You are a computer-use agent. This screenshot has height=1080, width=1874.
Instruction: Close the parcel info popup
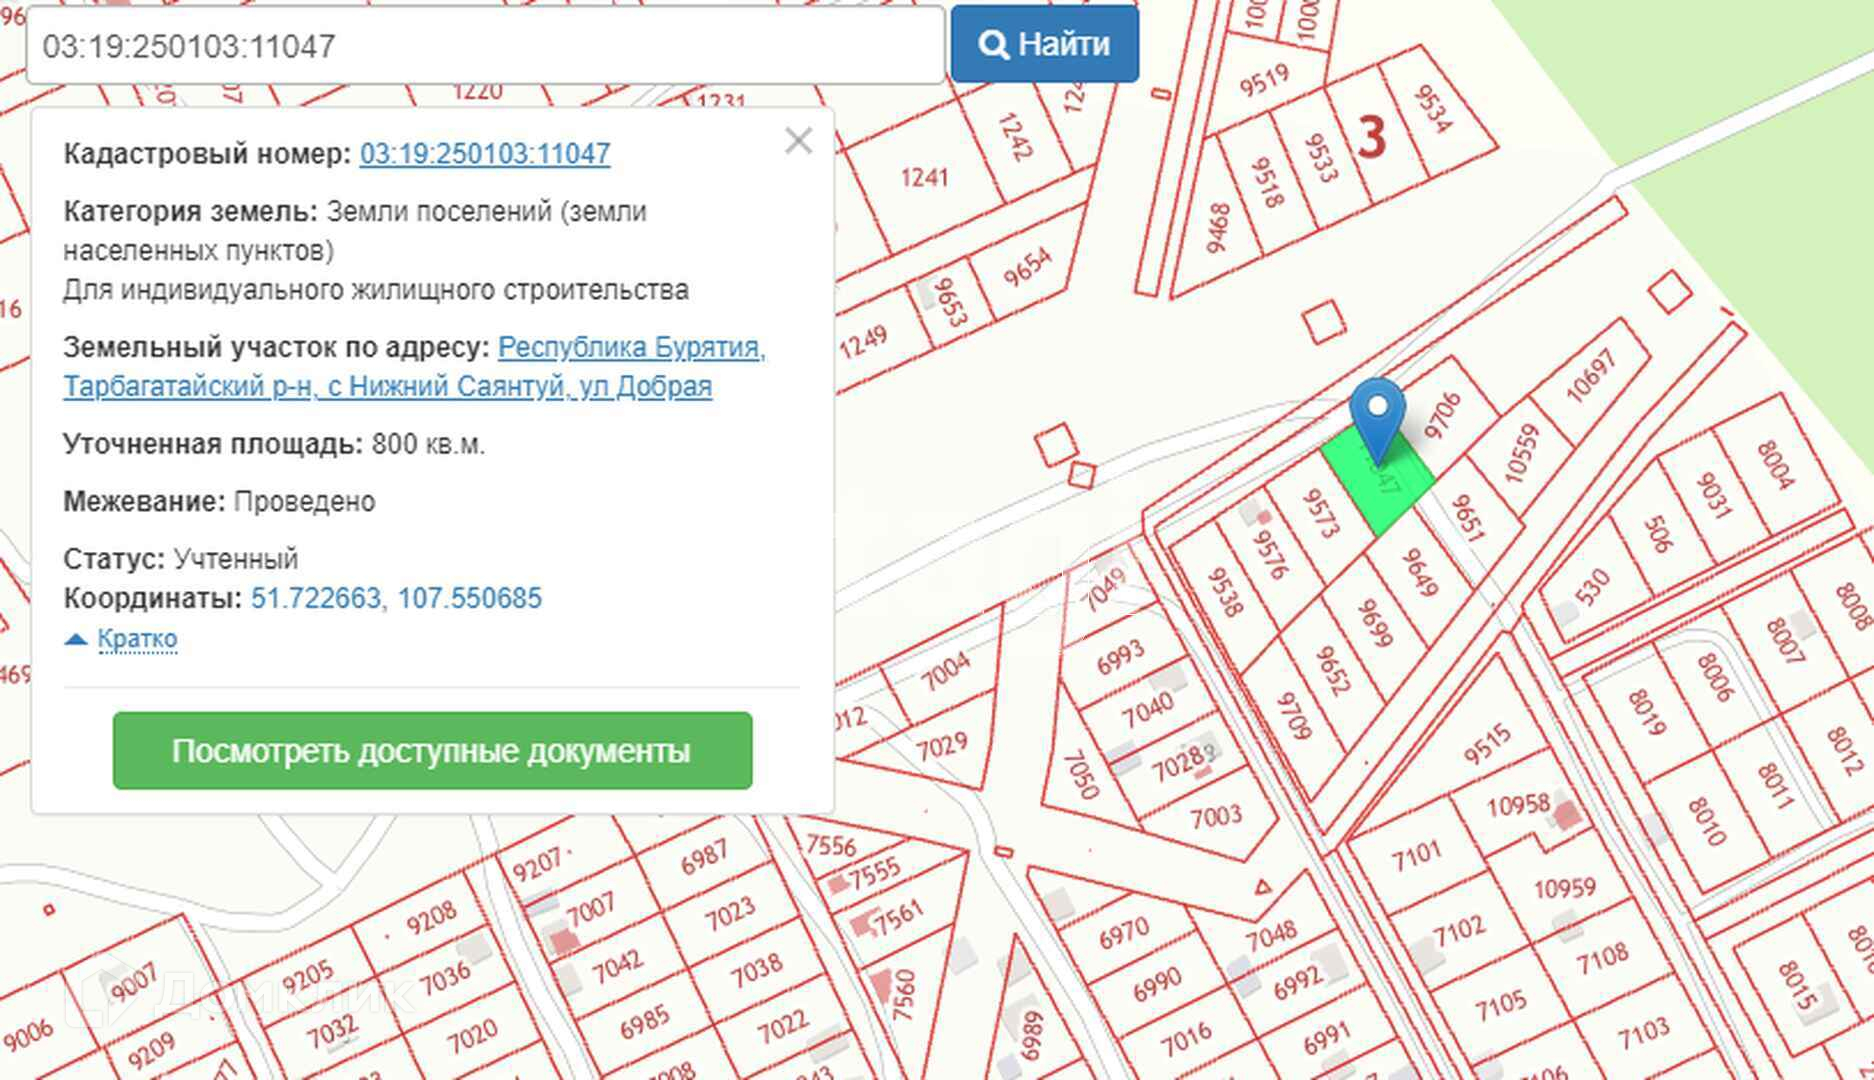pos(798,141)
